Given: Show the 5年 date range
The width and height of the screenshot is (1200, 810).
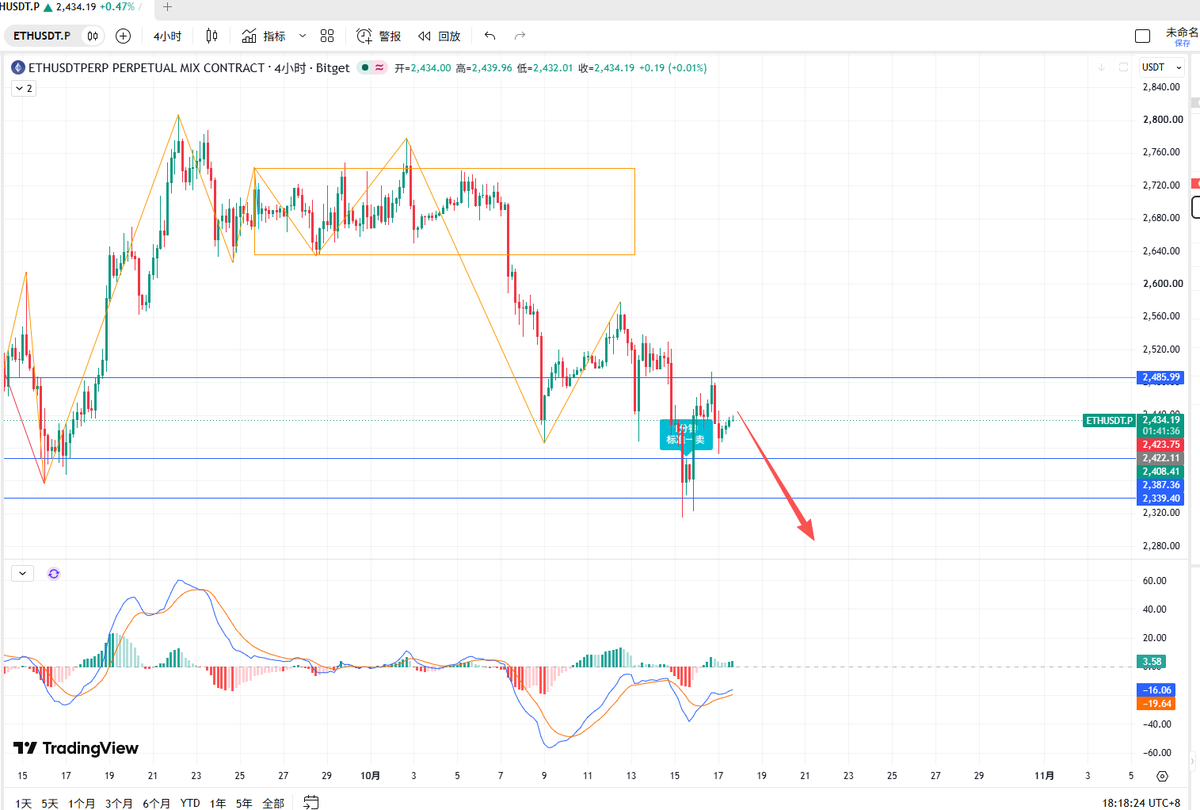Looking at the screenshot, I should (244, 803).
